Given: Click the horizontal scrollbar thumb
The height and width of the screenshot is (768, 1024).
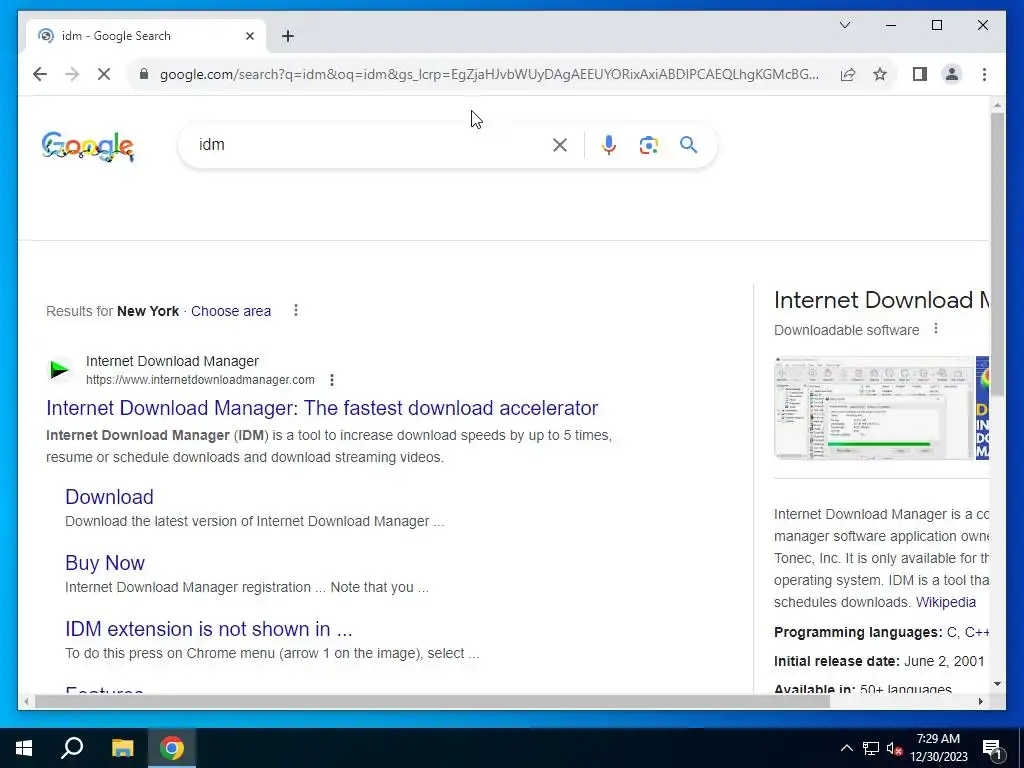Looking at the screenshot, I should click(432, 701).
